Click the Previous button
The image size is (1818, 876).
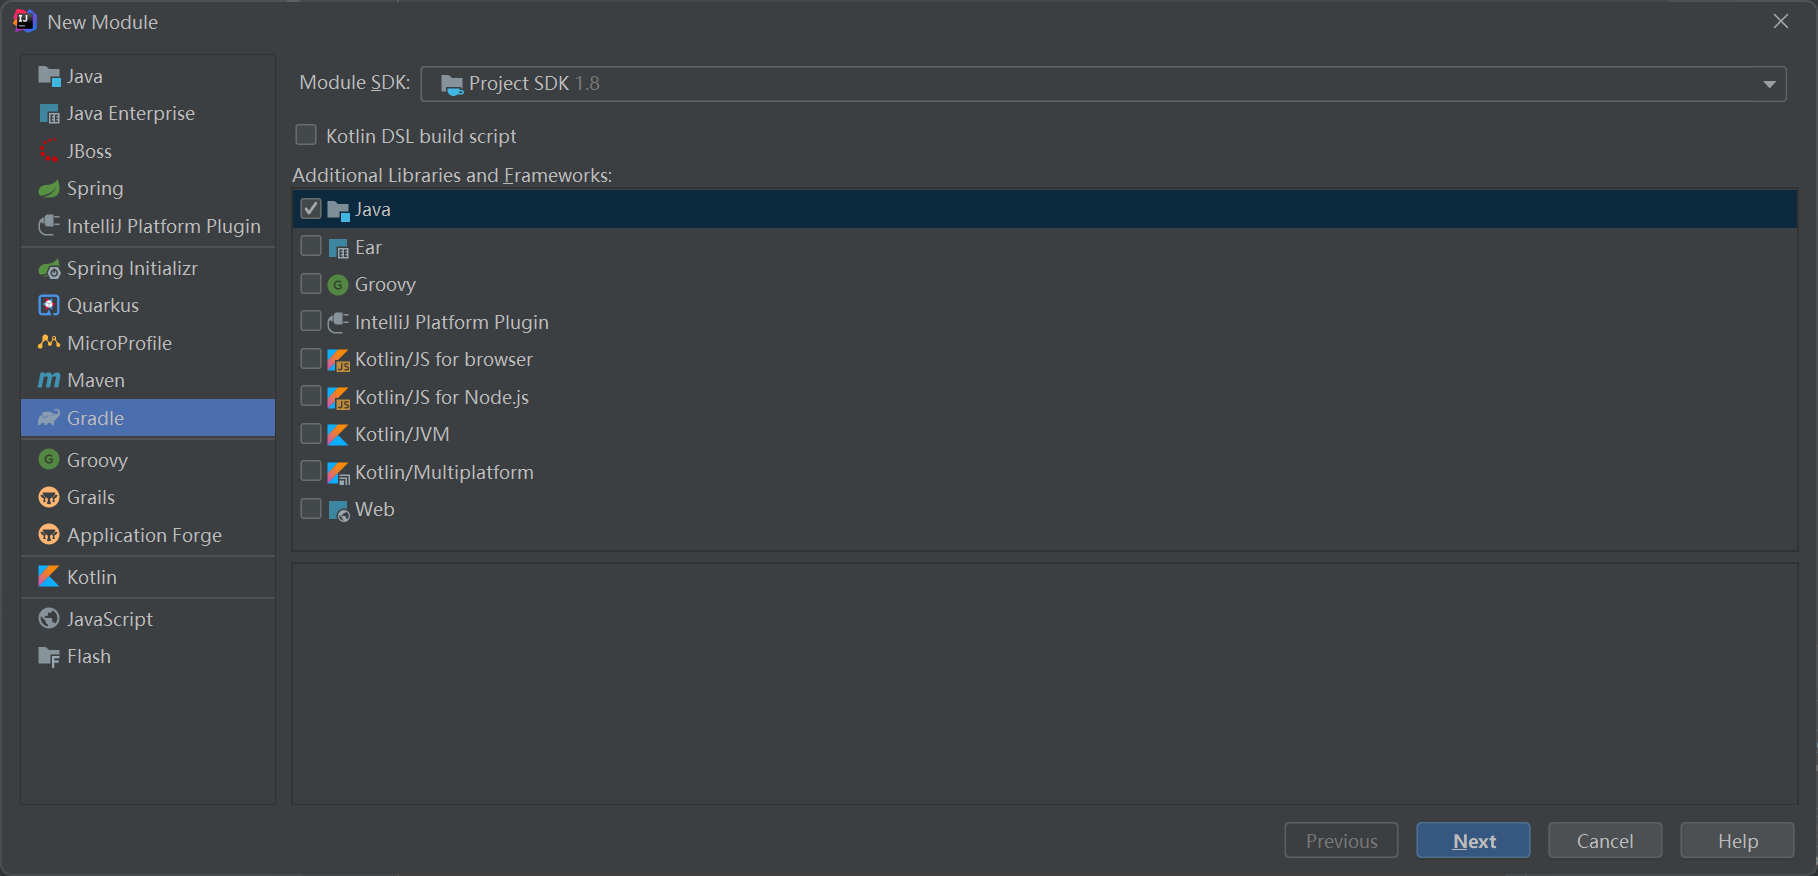(1341, 841)
